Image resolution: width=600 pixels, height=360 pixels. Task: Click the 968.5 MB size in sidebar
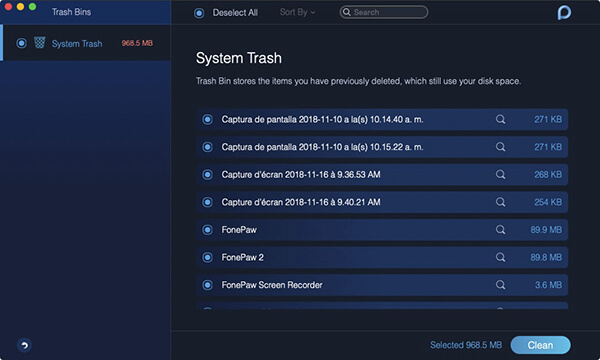tap(137, 43)
